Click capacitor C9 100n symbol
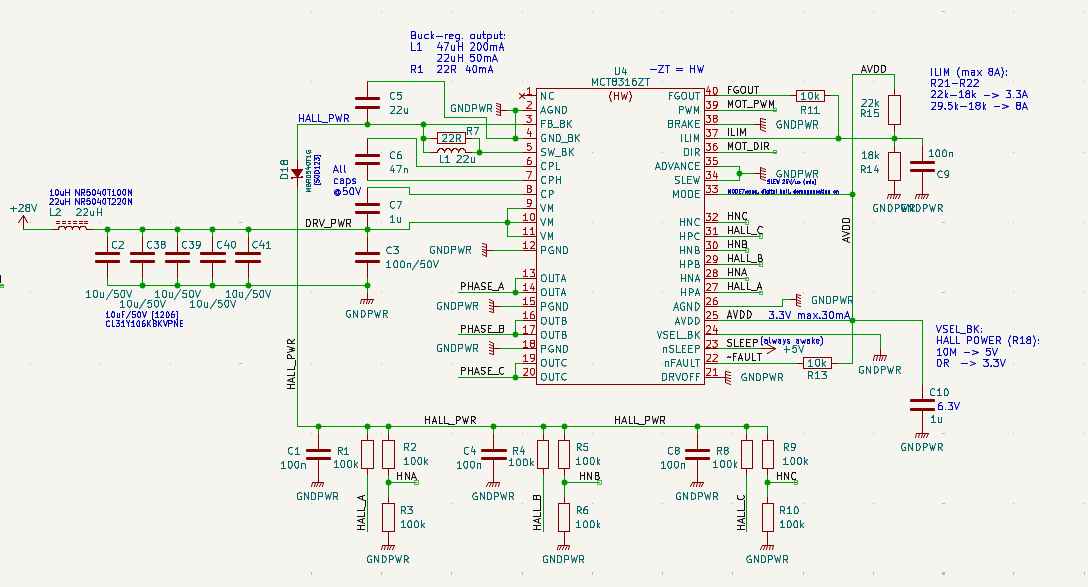This screenshot has height=587, width=1088. click(x=921, y=165)
